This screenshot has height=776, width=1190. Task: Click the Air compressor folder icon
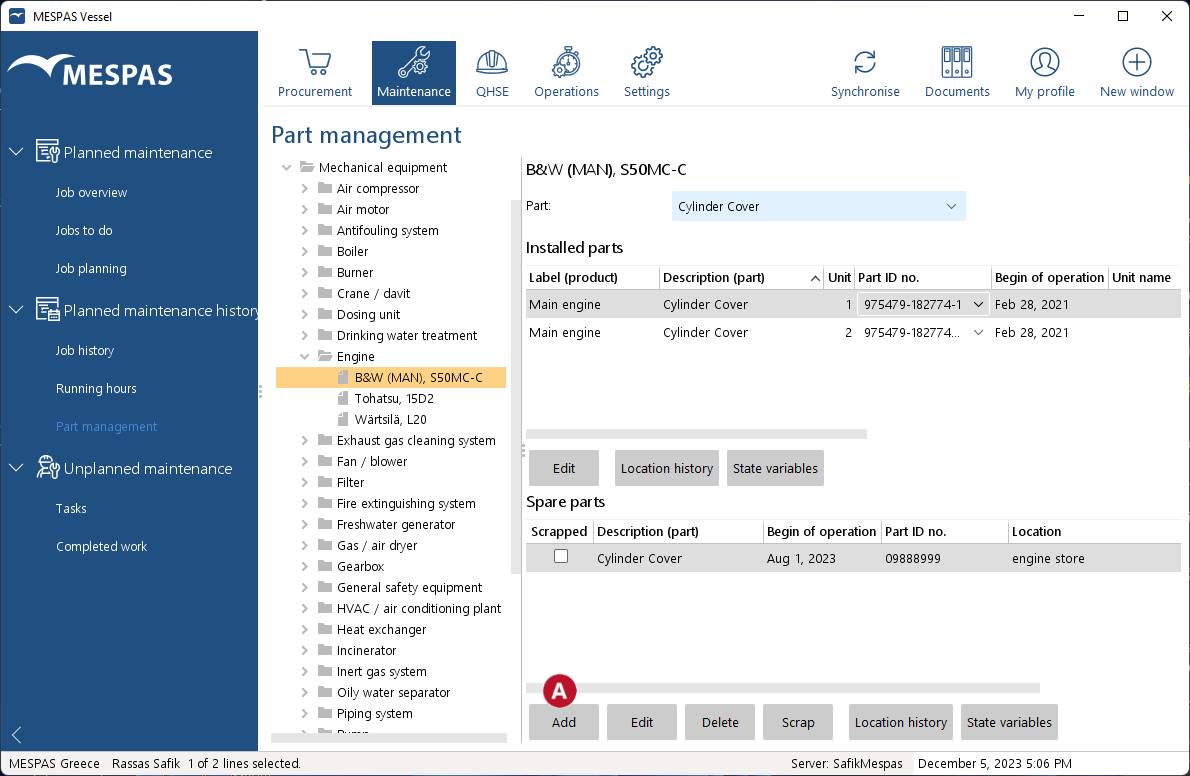[325, 188]
